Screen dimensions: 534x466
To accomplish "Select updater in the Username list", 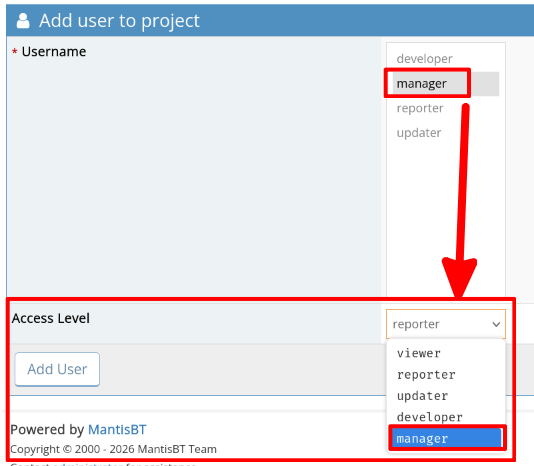I will click(x=445, y=133).
